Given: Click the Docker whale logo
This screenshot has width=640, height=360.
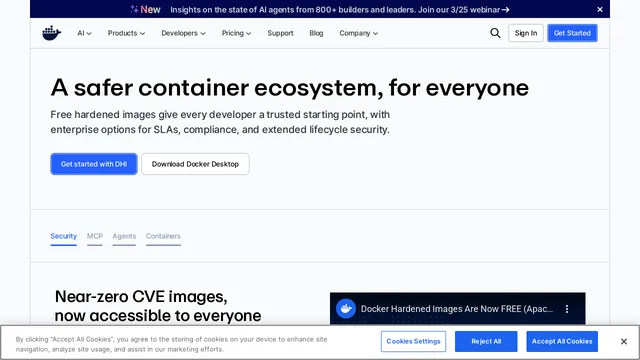Looking at the screenshot, I should pyautogui.click(x=51, y=33).
